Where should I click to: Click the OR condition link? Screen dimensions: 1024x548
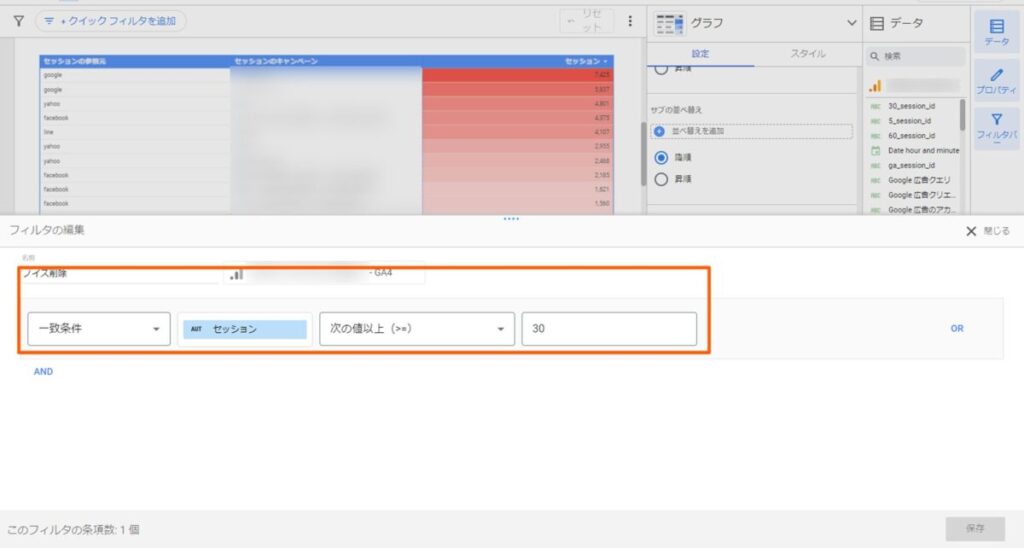click(957, 328)
